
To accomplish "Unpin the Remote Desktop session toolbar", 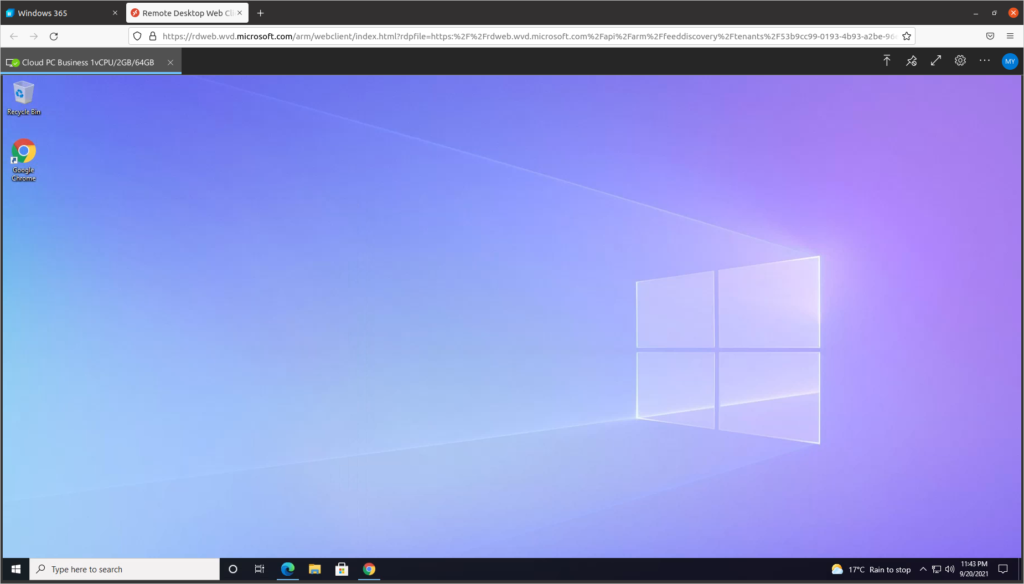I will (912, 61).
